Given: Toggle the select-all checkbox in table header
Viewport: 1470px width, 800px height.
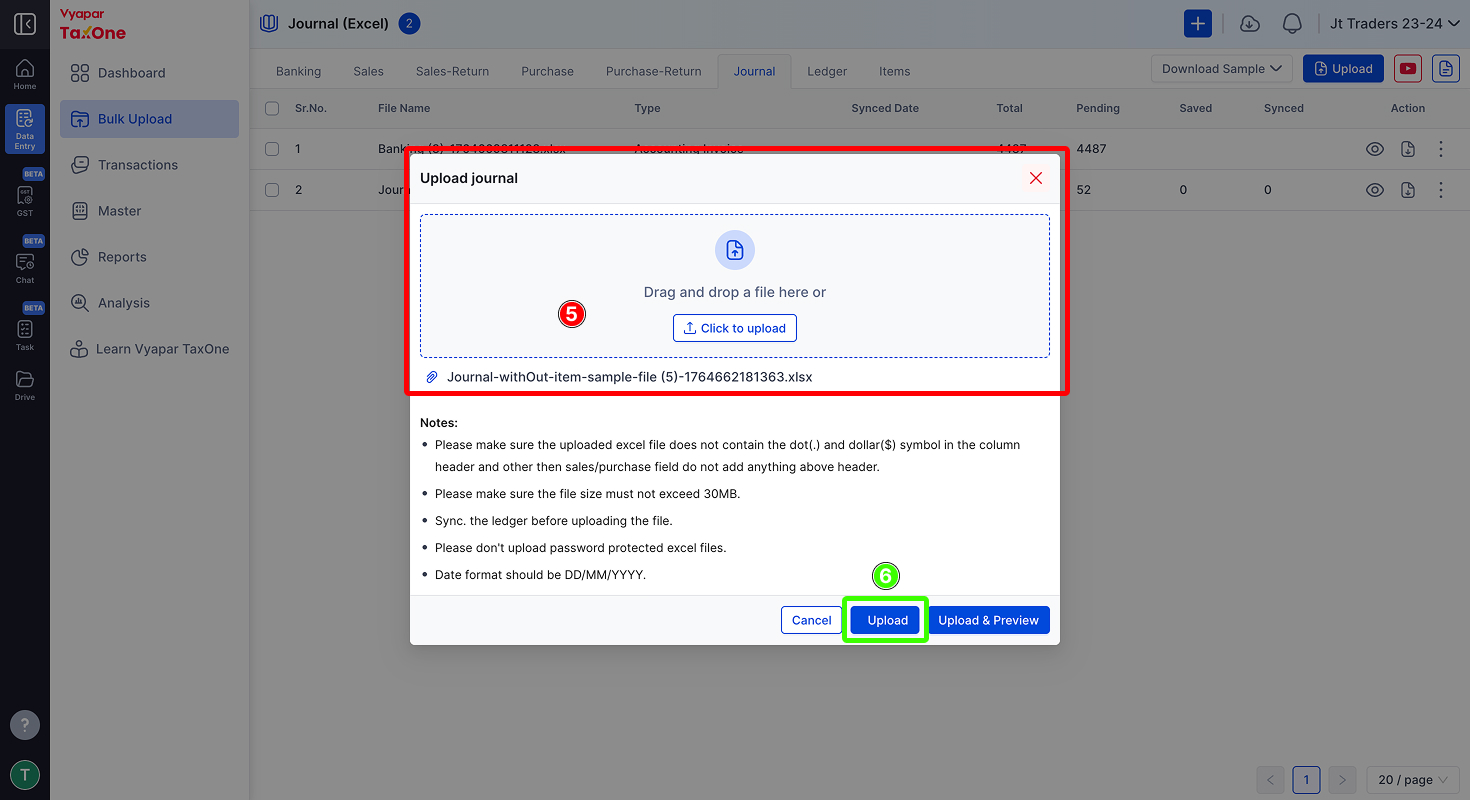Looking at the screenshot, I should [272, 108].
